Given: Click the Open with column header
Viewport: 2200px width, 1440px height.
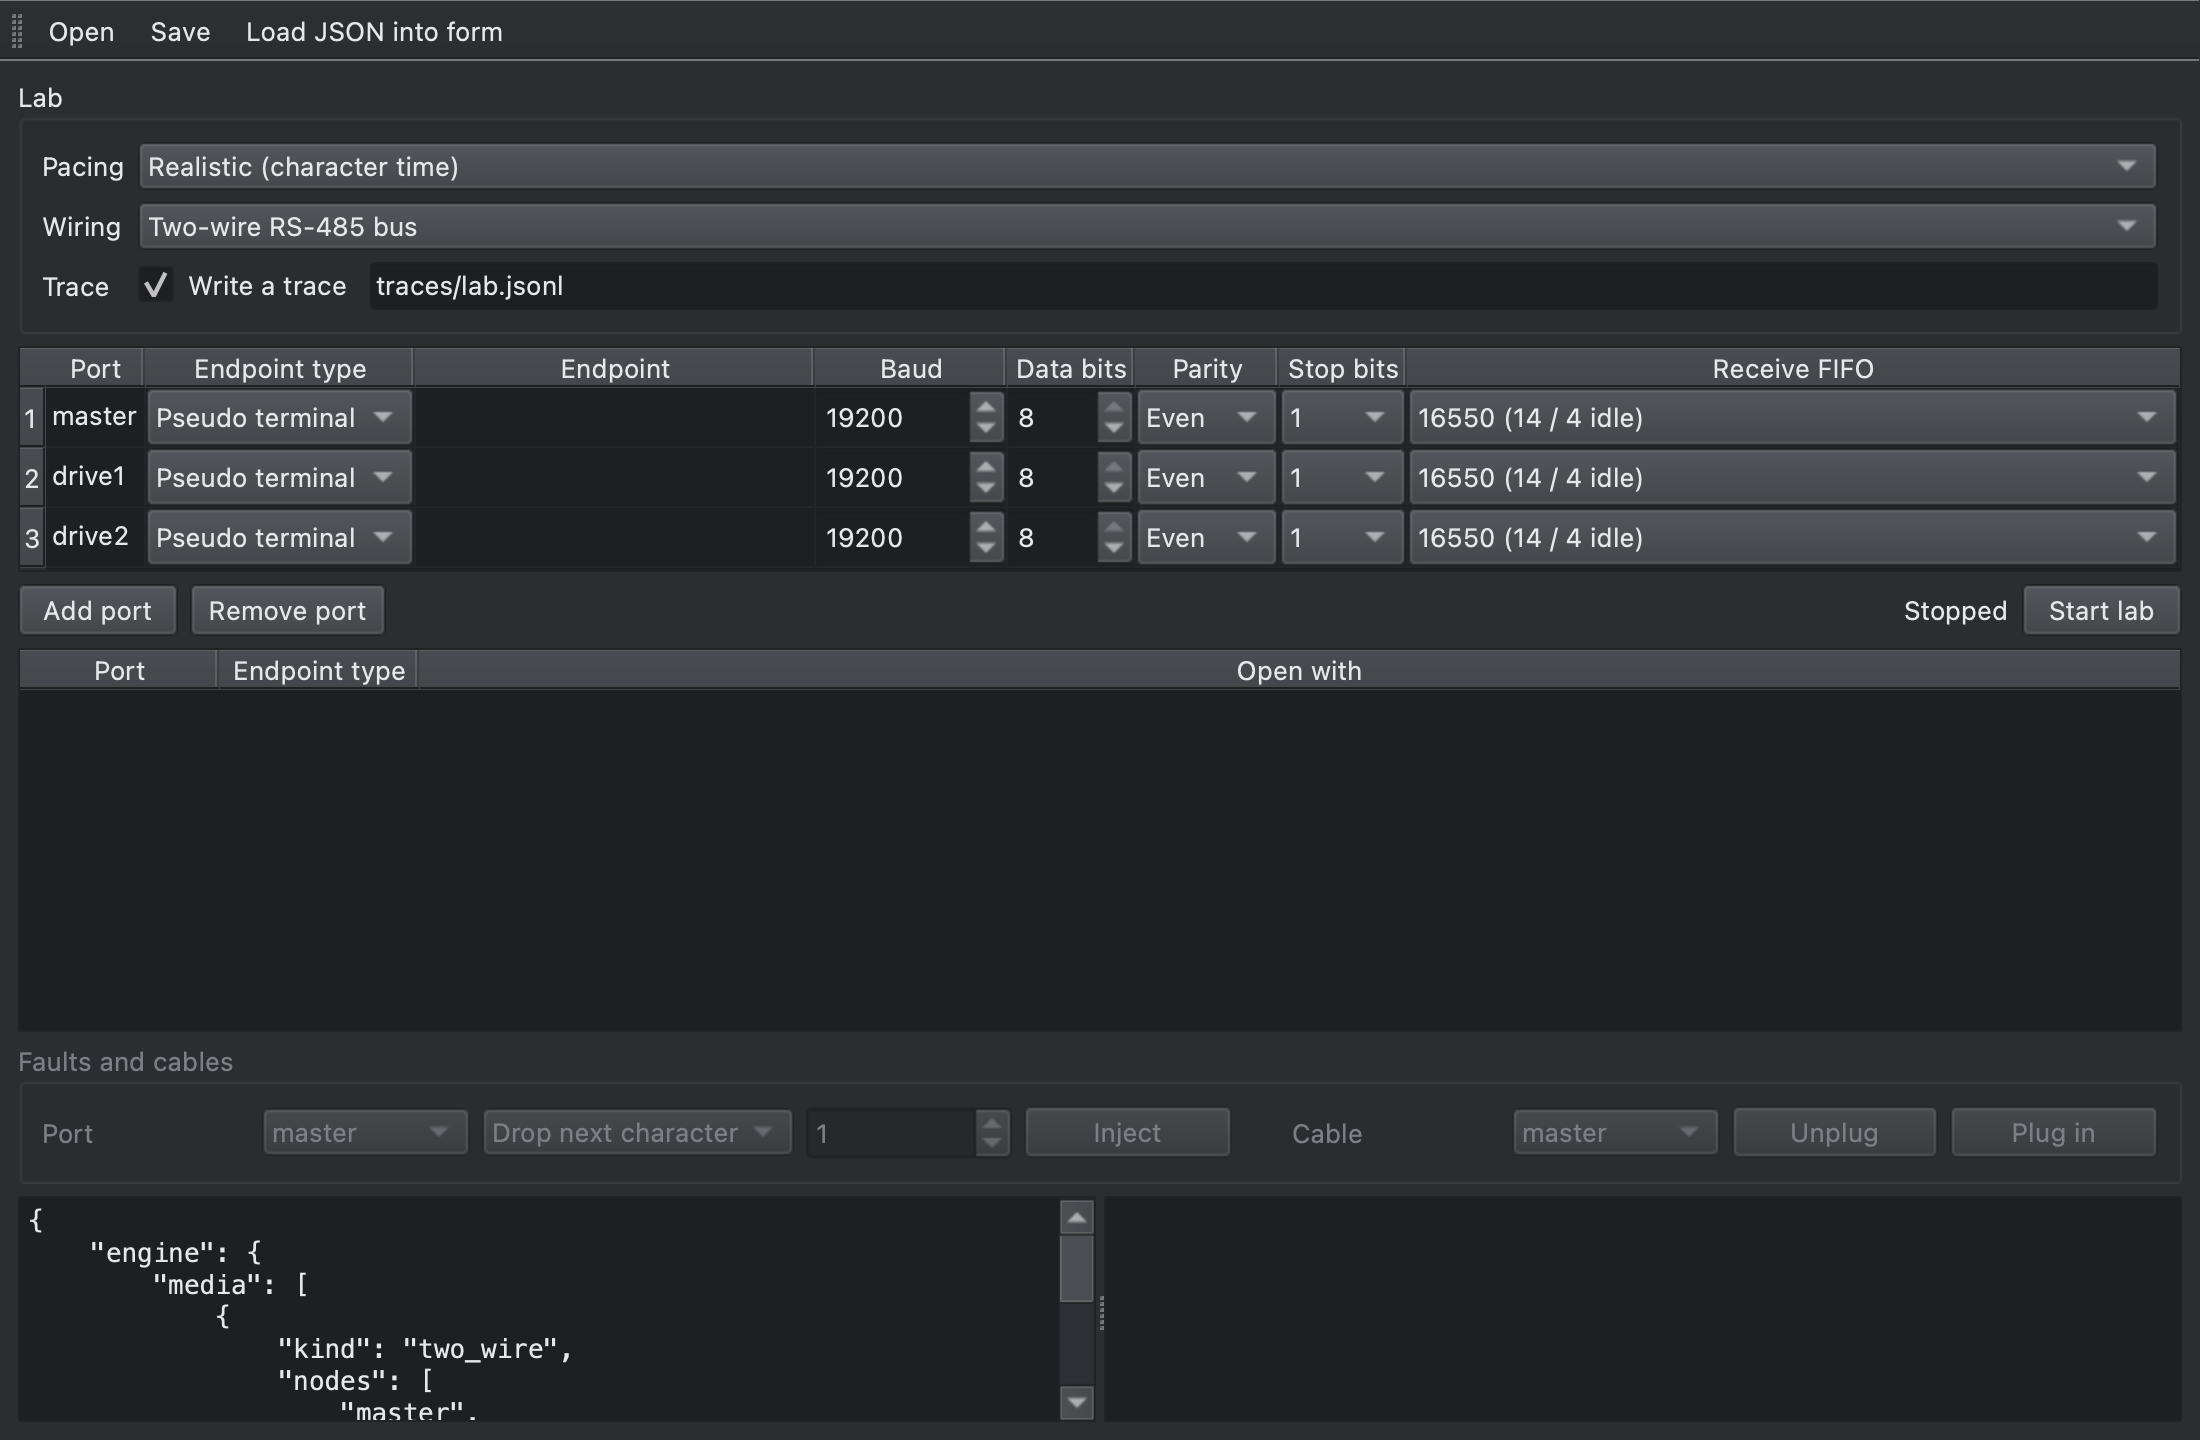Looking at the screenshot, I should pyautogui.click(x=1298, y=670).
